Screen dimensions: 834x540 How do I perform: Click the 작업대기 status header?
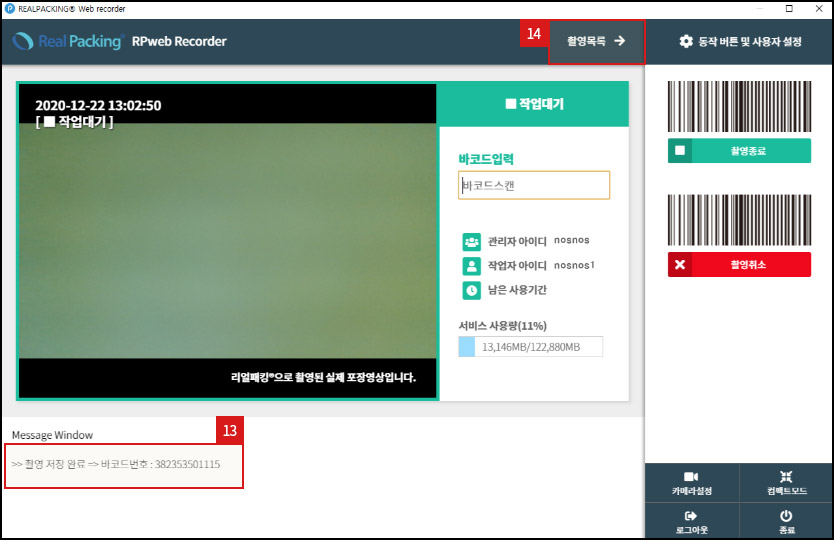[534, 104]
